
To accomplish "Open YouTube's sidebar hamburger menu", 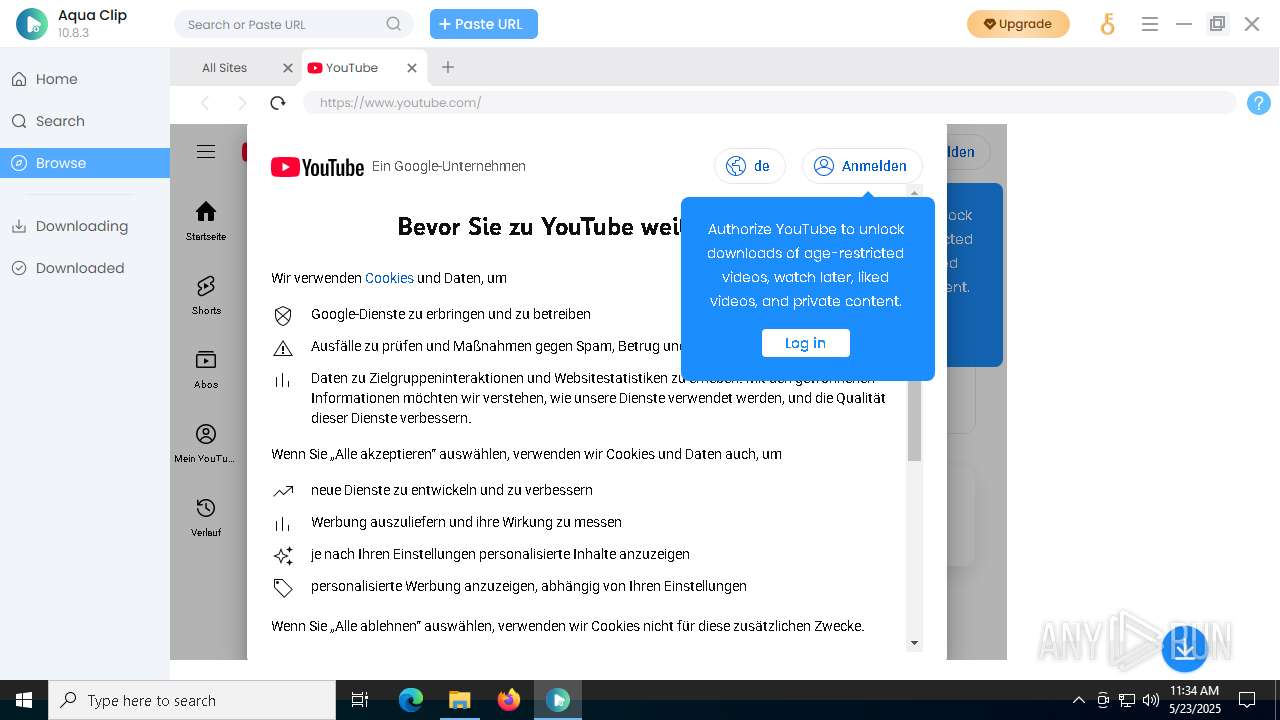I will (x=206, y=152).
